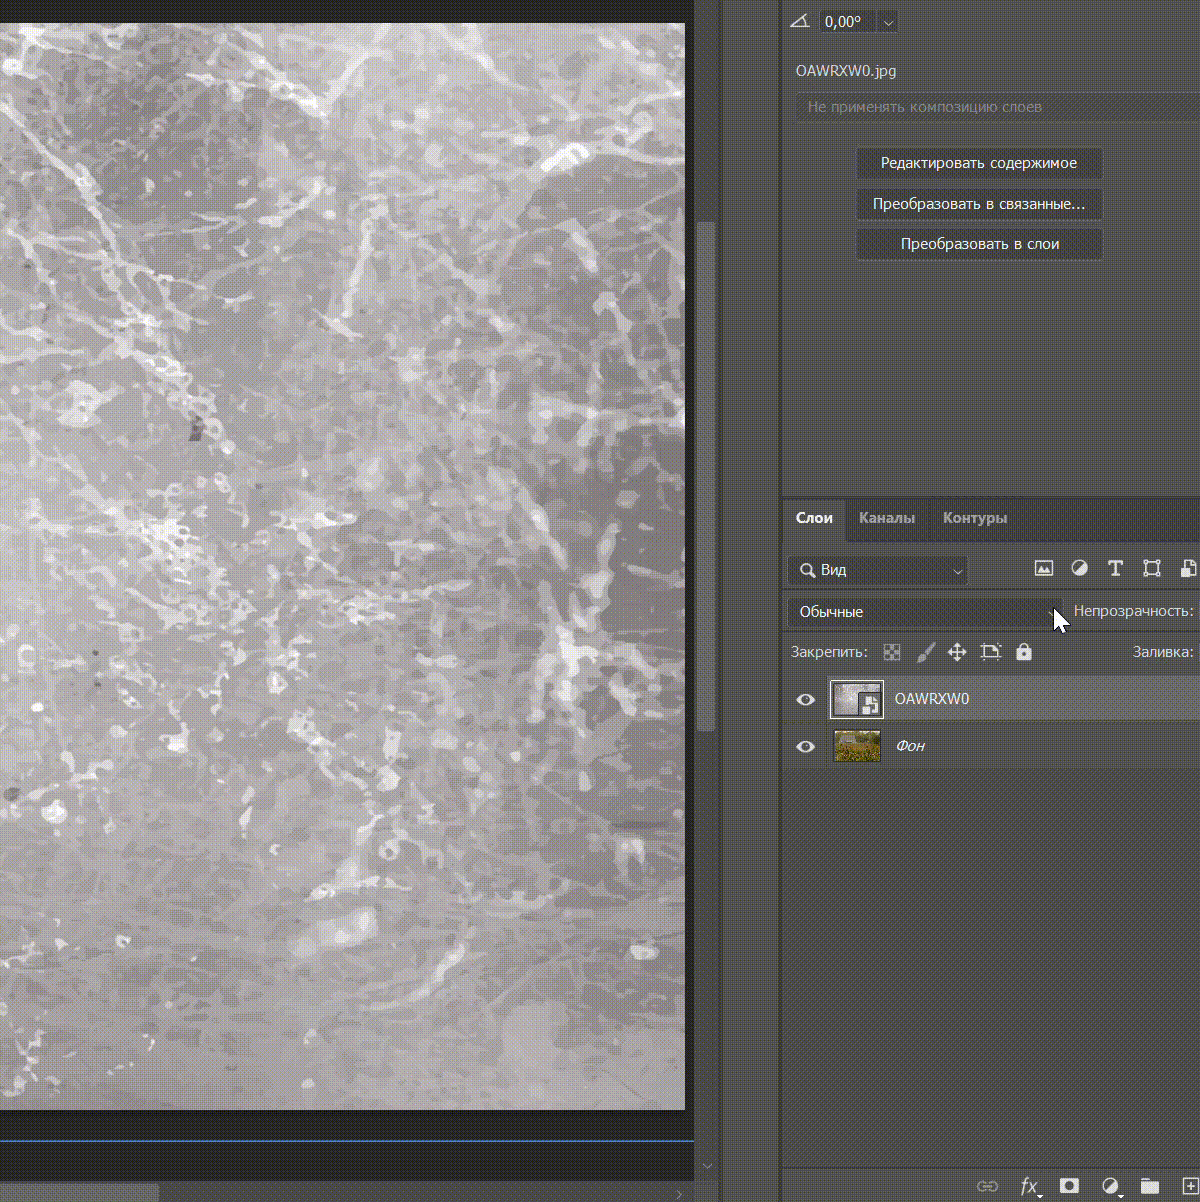Filter layers by text type icon
Viewport: 1200px width, 1202px height.
point(1115,569)
